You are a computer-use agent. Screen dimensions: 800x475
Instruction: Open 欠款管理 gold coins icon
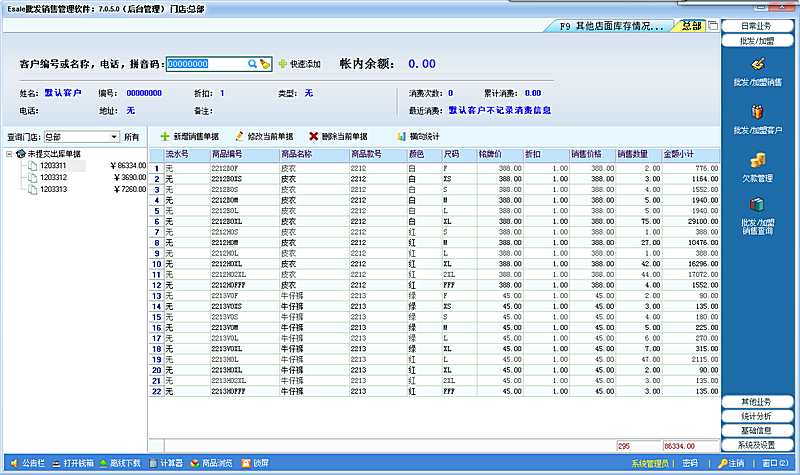click(758, 165)
